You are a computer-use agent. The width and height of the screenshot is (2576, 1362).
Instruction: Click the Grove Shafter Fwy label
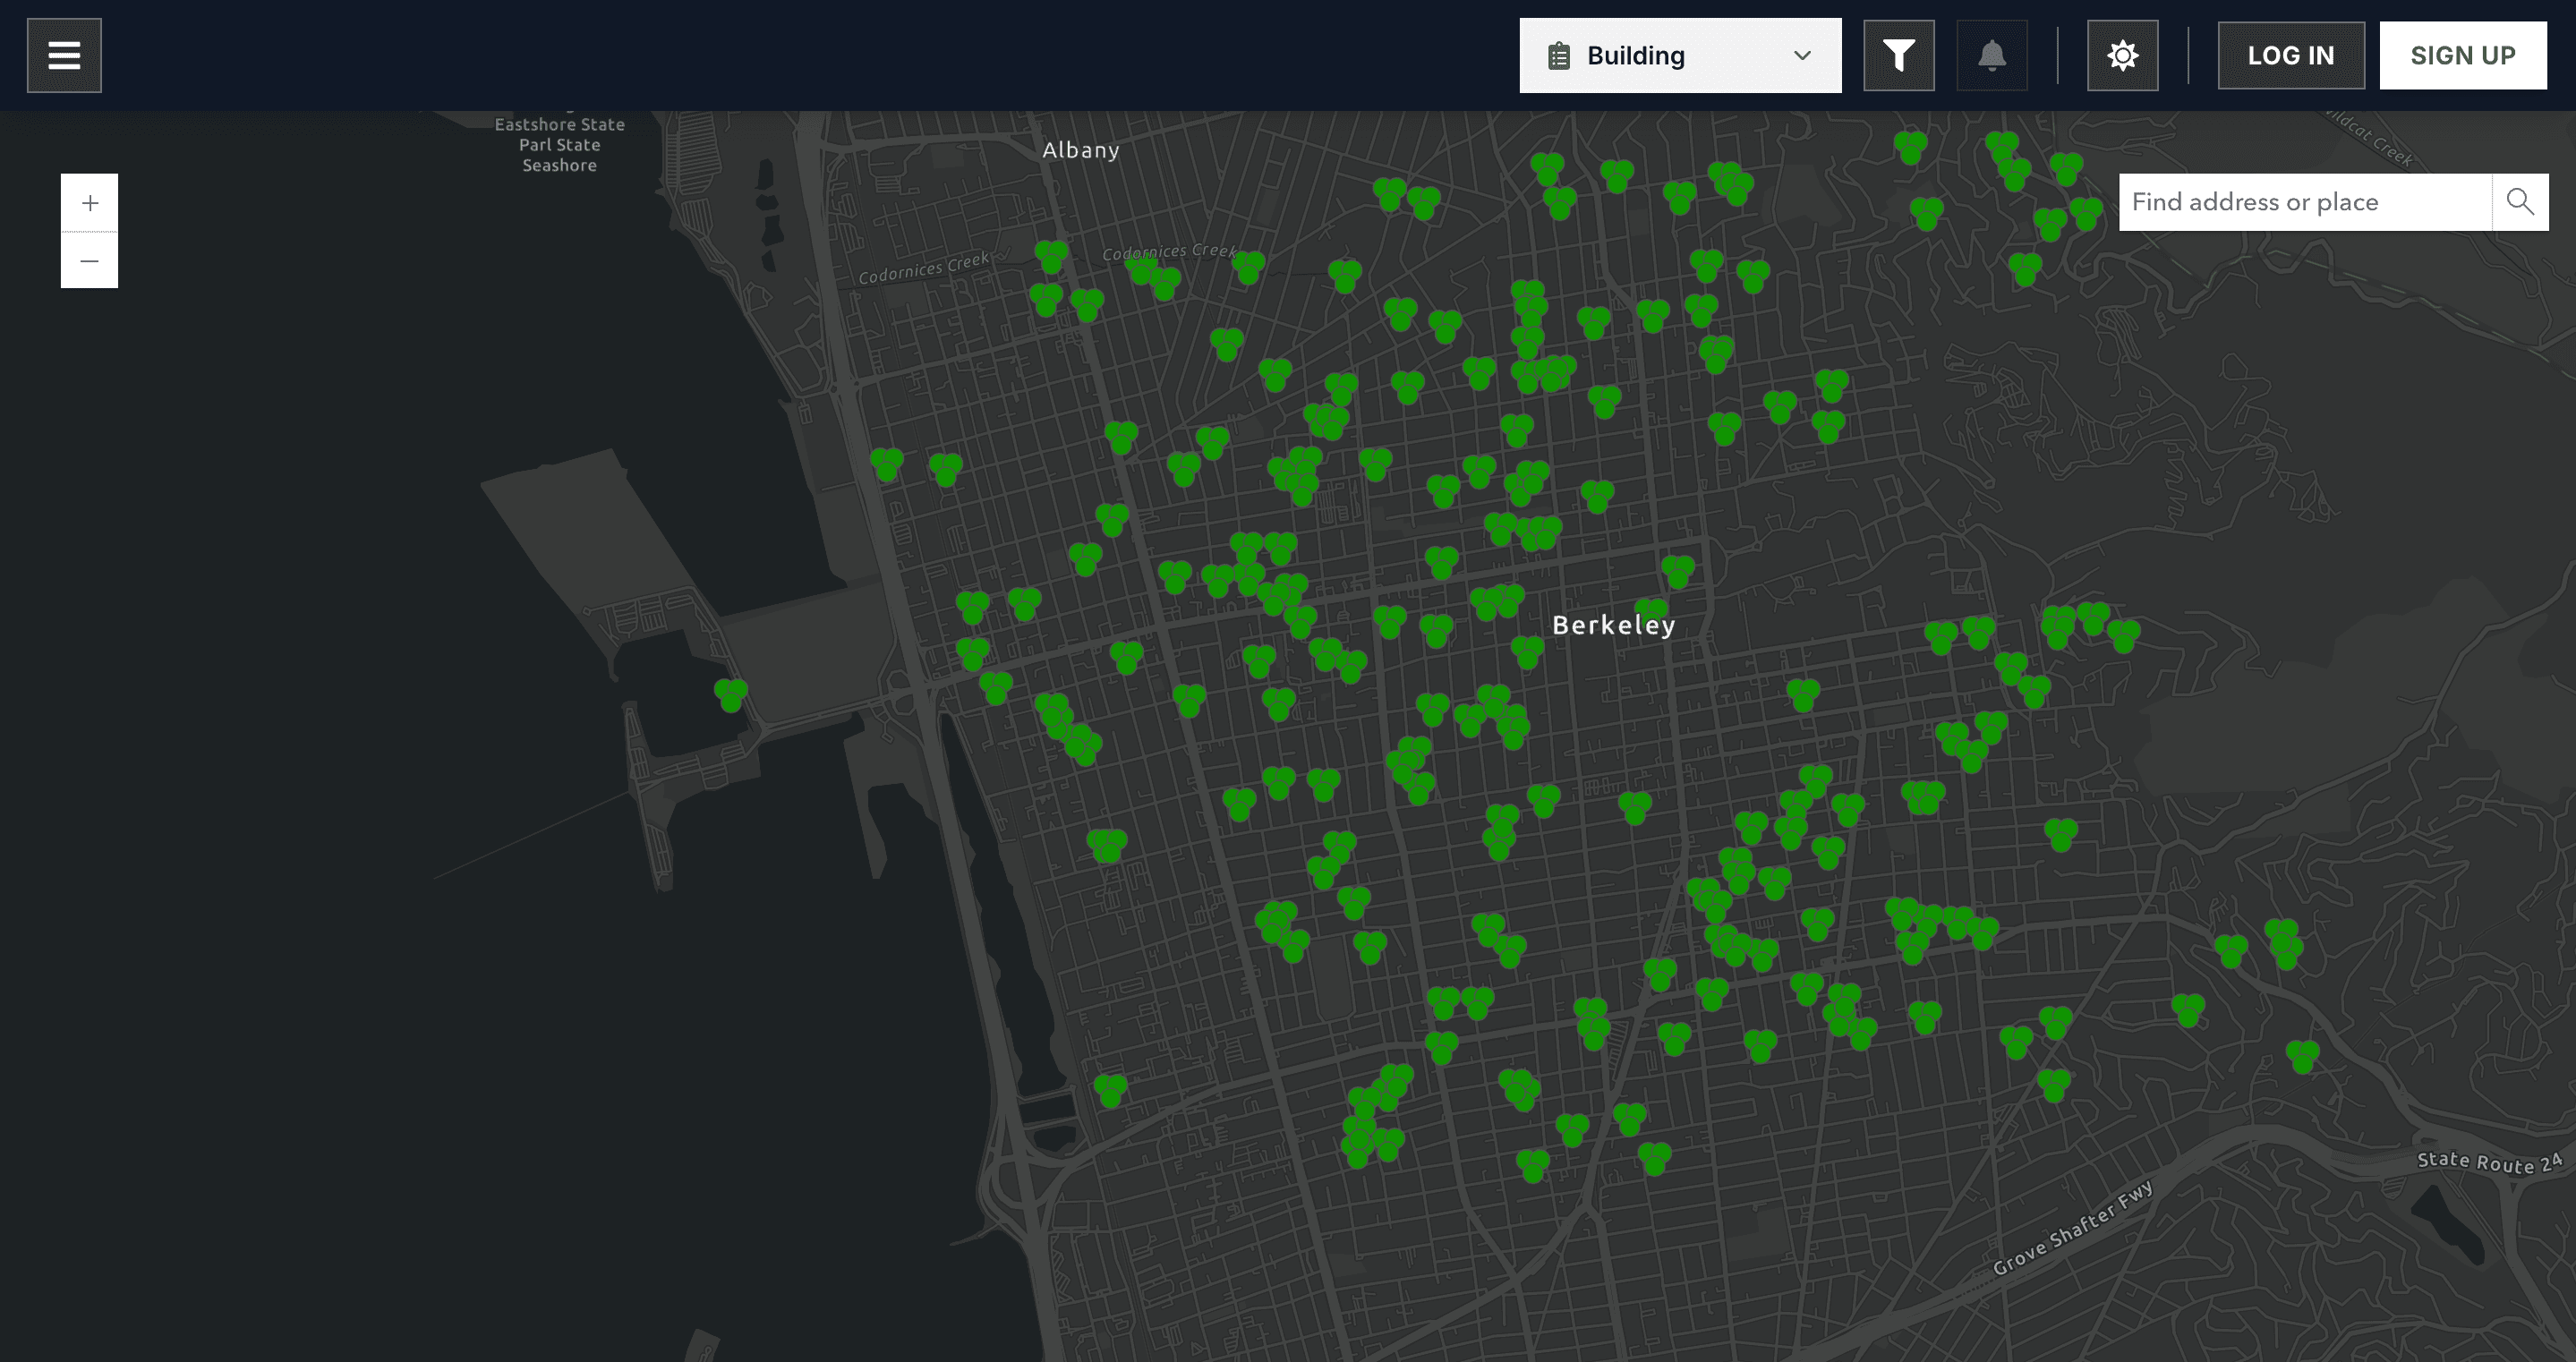click(x=2072, y=1228)
